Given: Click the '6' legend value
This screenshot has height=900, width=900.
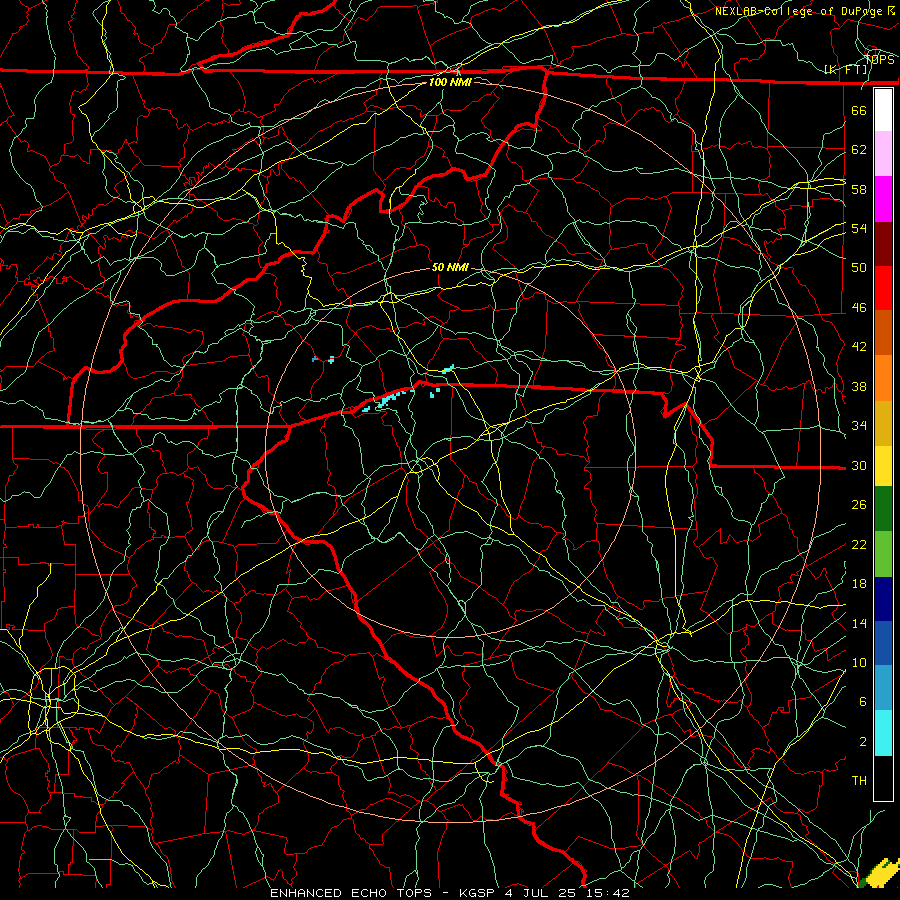Looking at the screenshot, I should (863, 702).
